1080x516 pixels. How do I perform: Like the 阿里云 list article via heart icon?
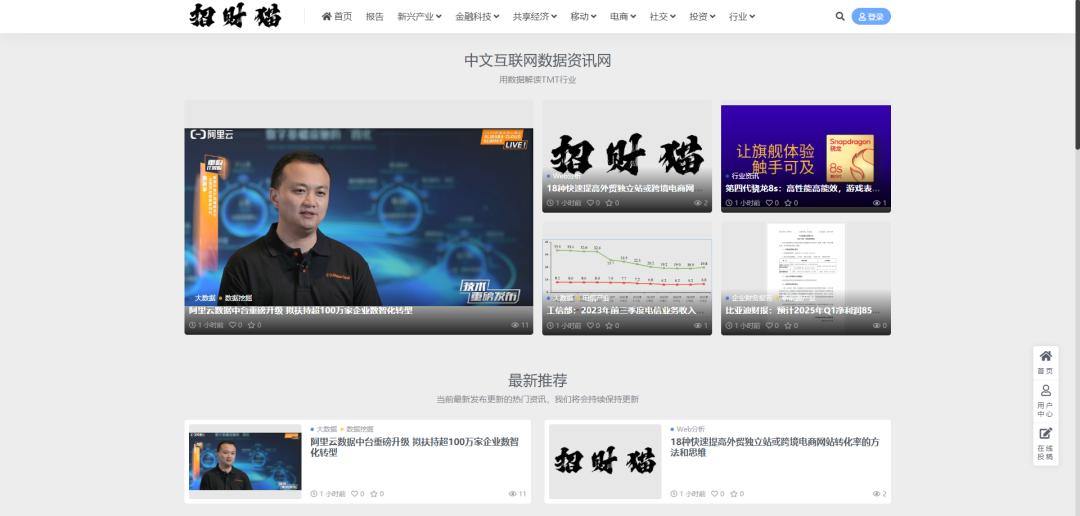(x=357, y=494)
